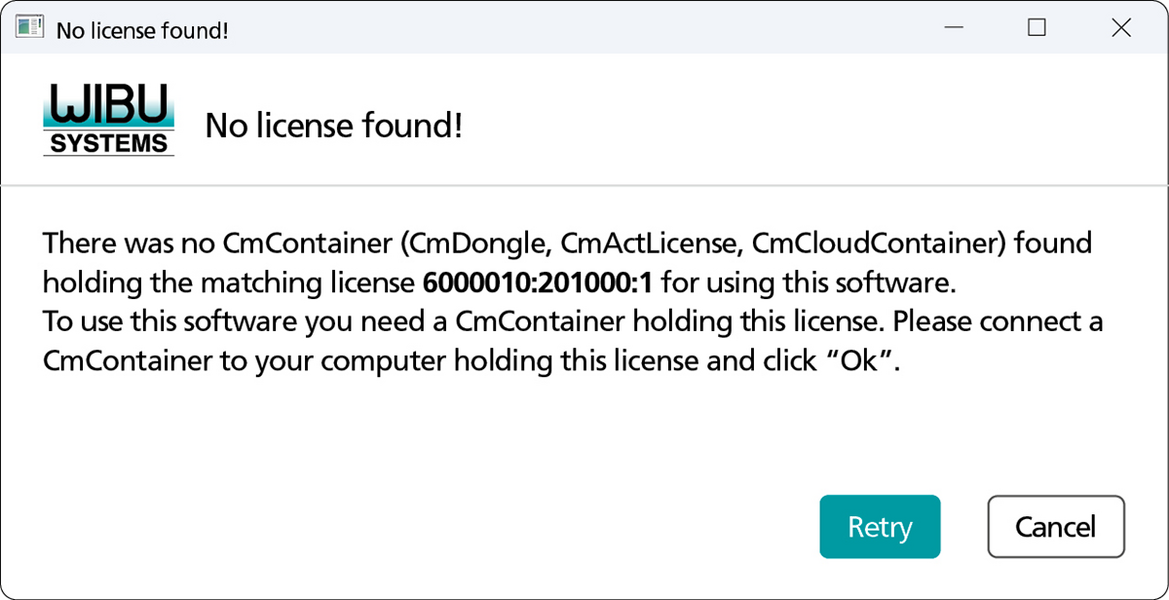Image resolution: width=1169 pixels, height=600 pixels.
Task: Select the bold license code 6000010:201000:1
Action: click(538, 283)
